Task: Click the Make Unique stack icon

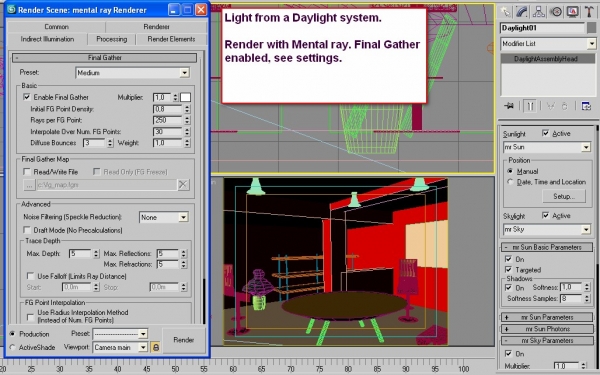Action: pyautogui.click(x=550, y=106)
